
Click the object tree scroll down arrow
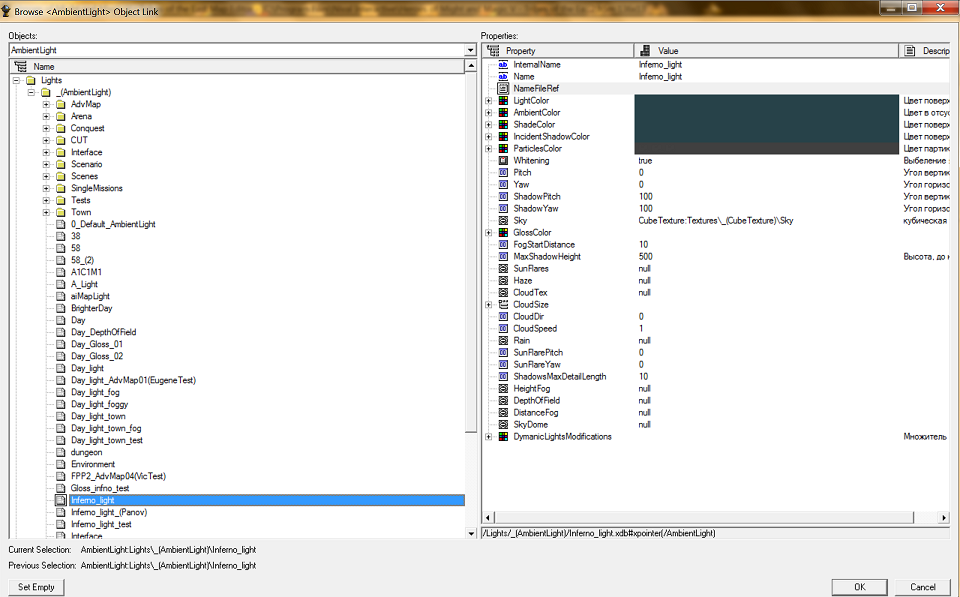471,533
